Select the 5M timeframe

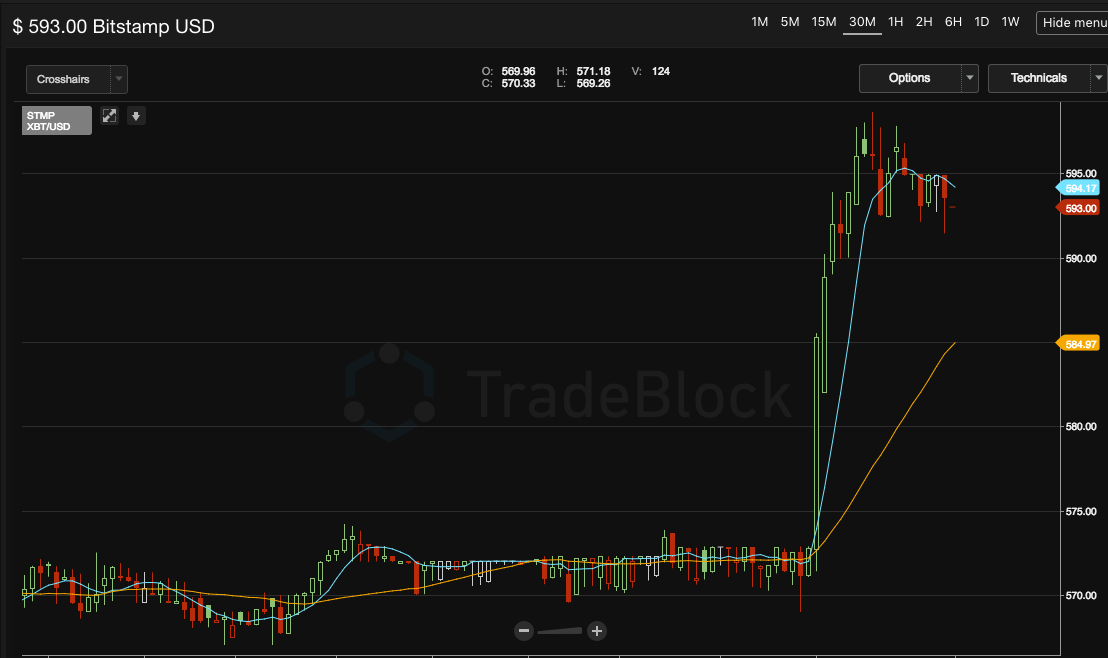tap(790, 22)
